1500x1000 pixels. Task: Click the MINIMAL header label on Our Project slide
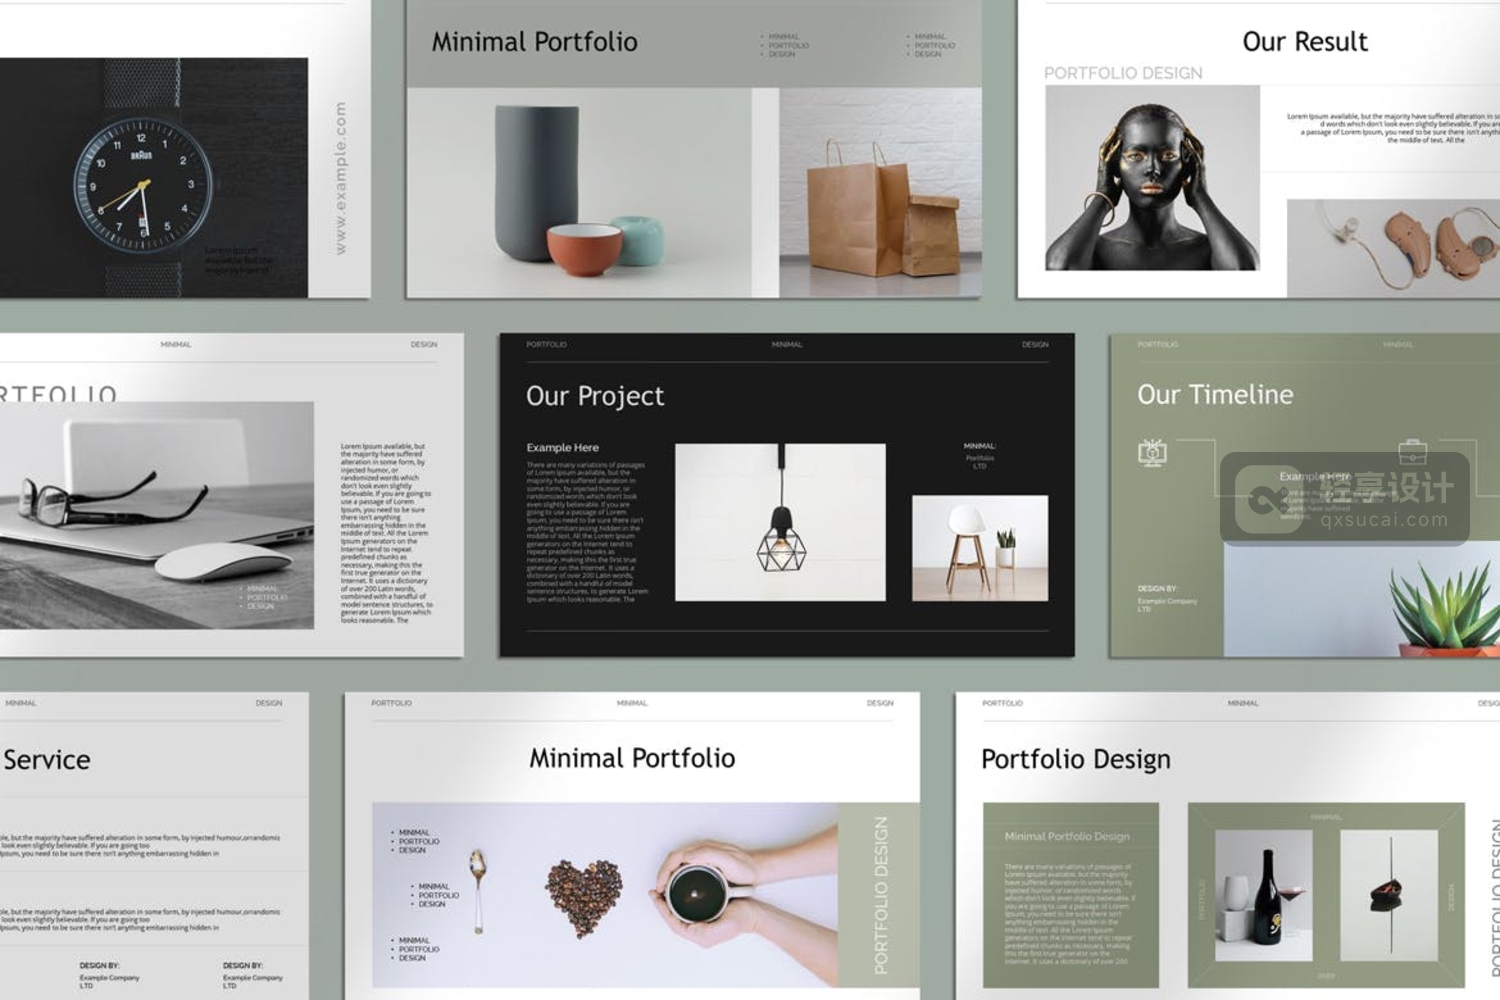click(787, 344)
